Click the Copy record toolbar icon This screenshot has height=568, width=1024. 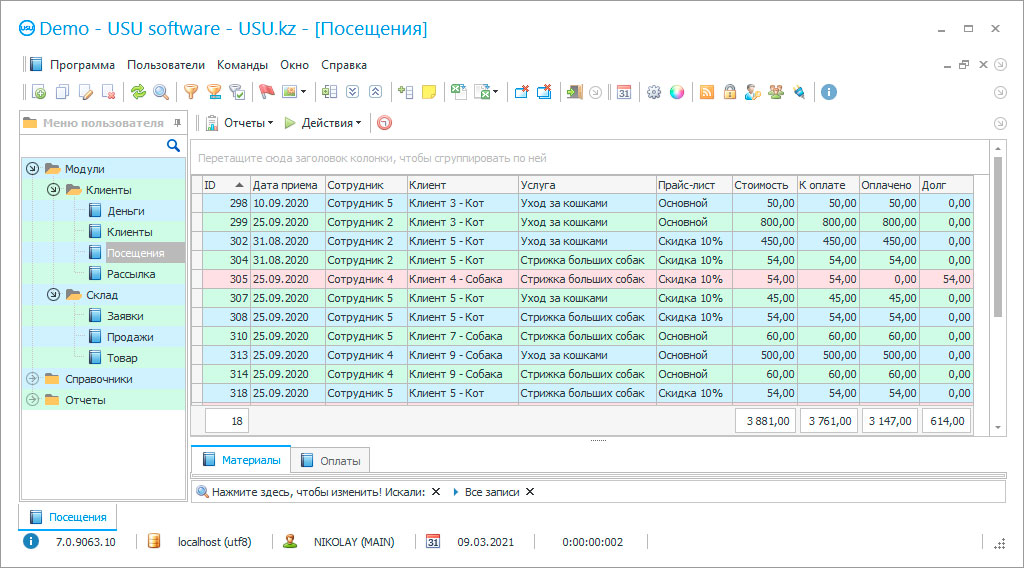point(62,92)
